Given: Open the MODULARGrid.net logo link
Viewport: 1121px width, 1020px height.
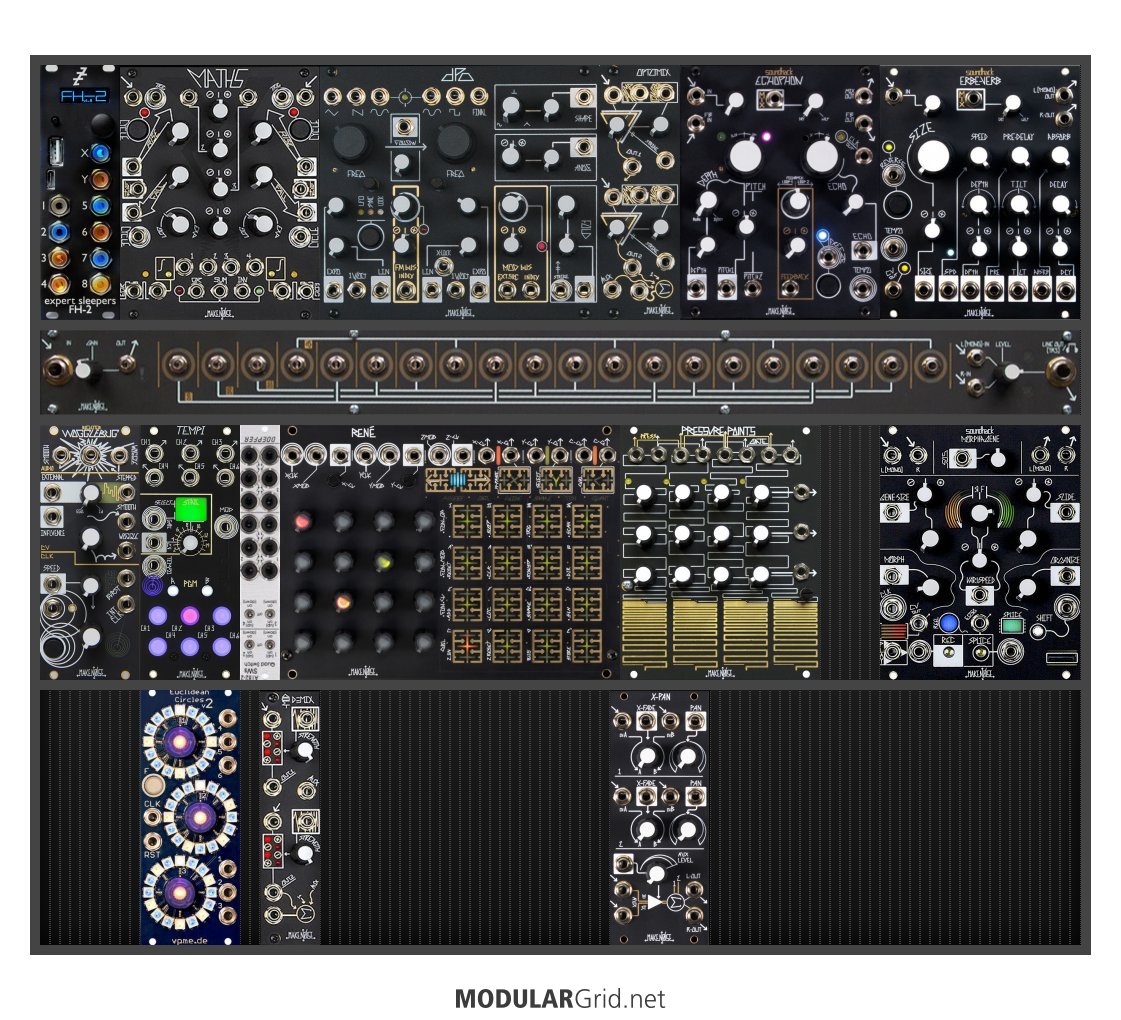Looking at the screenshot, I should pyautogui.click(x=560, y=999).
